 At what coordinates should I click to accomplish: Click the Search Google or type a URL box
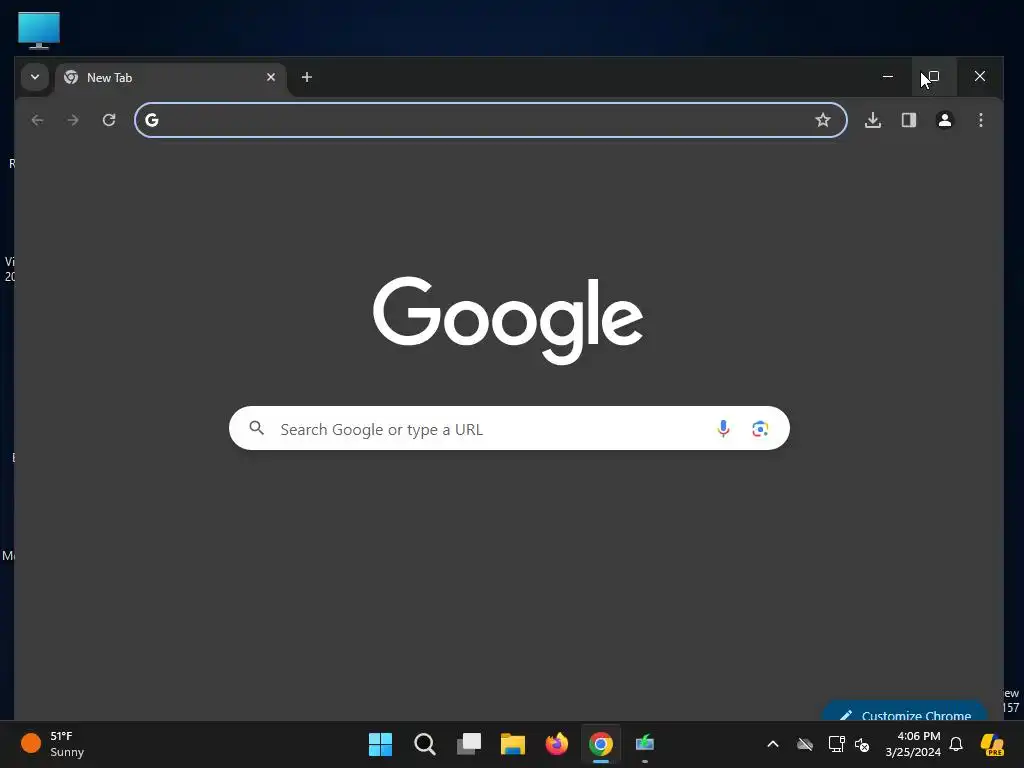pos(509,428)
